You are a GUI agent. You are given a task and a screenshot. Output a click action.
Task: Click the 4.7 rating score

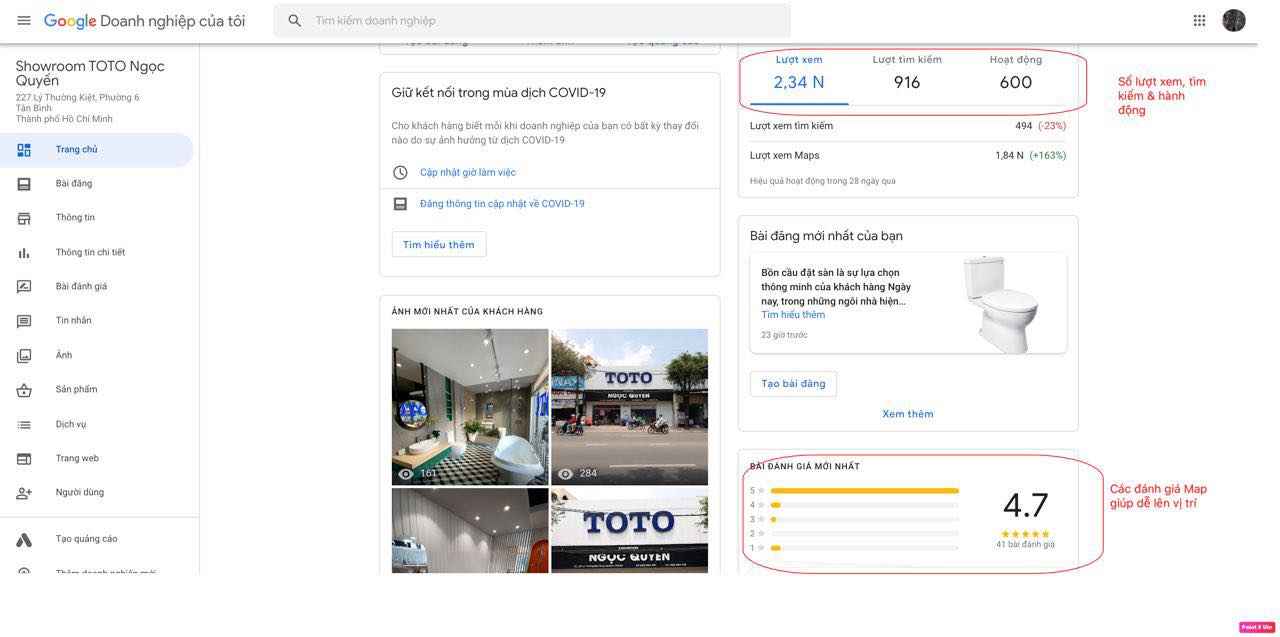pyautogui.click(x=1026, y=505)
